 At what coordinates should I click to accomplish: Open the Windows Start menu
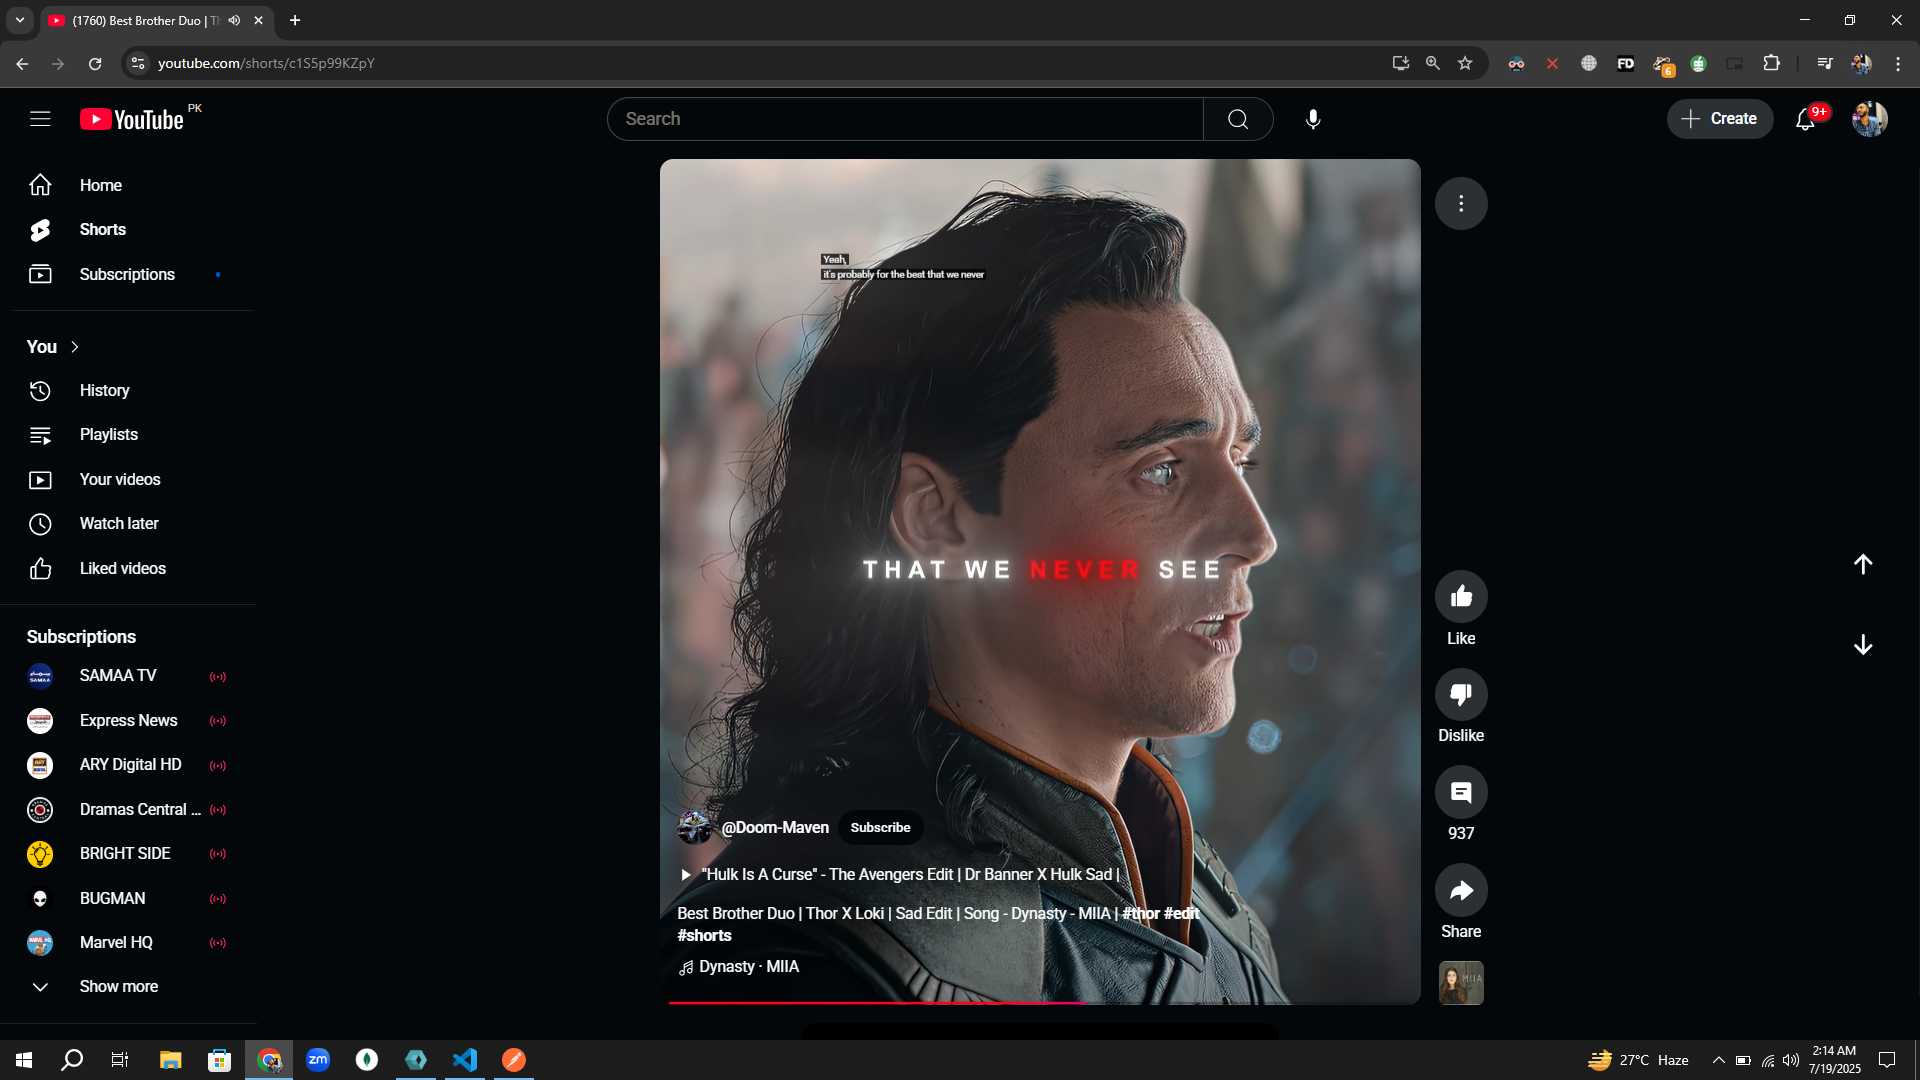[24, 1060]
